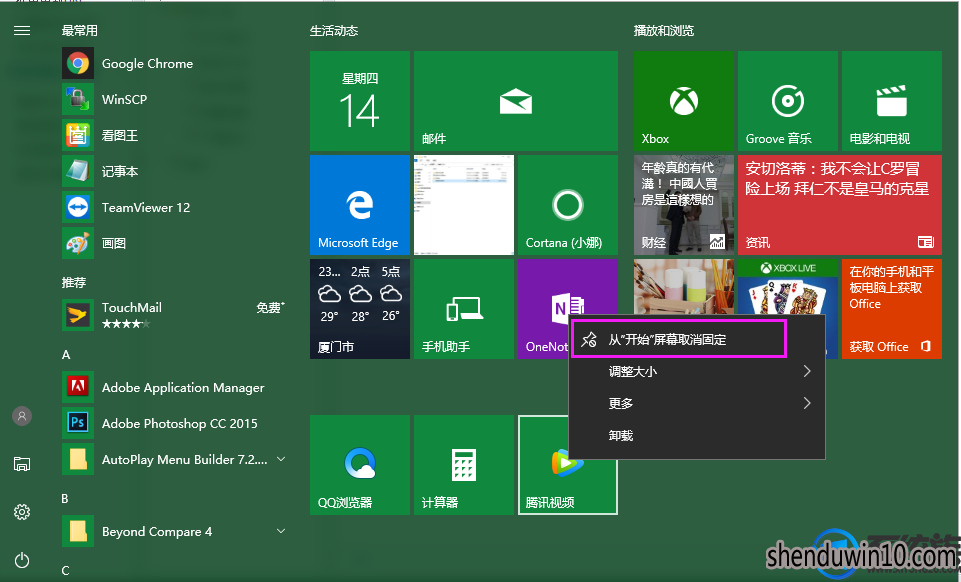The width and height of the screenshot is (961, 582).
Task: Open the Cortana (小娜) tile
Action: [x=568, y=205]
